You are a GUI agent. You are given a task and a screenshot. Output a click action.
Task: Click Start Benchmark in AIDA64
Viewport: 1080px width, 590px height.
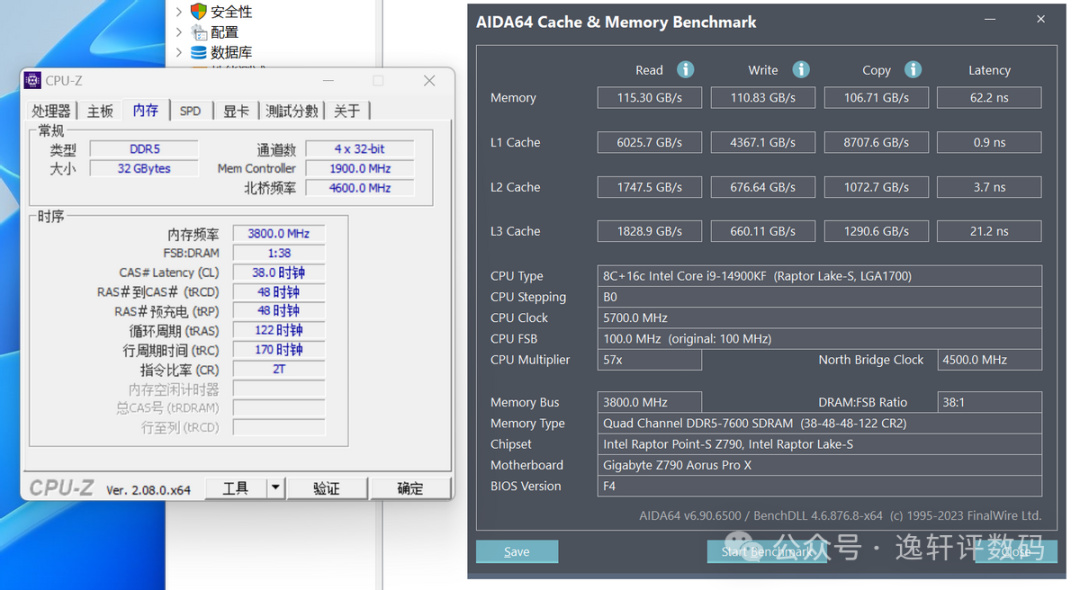(x=767, y=551)
